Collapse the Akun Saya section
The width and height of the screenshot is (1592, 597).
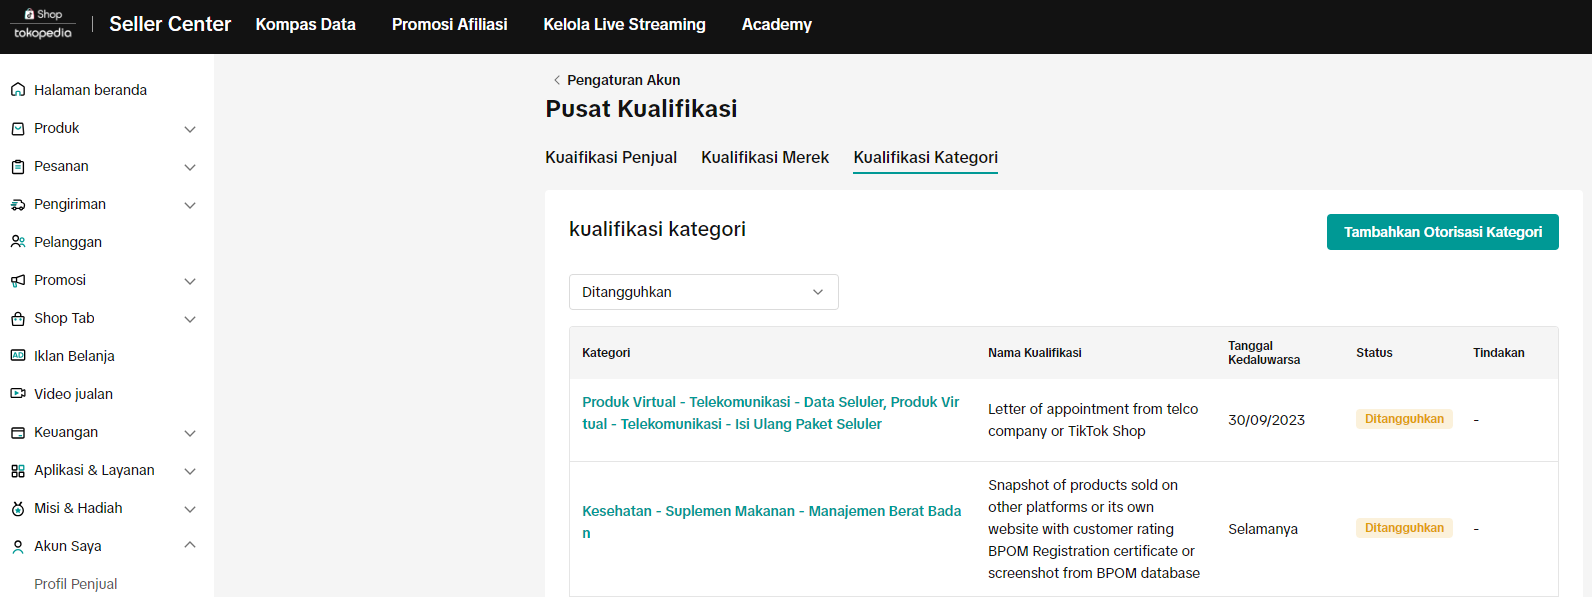click(190, 545)
